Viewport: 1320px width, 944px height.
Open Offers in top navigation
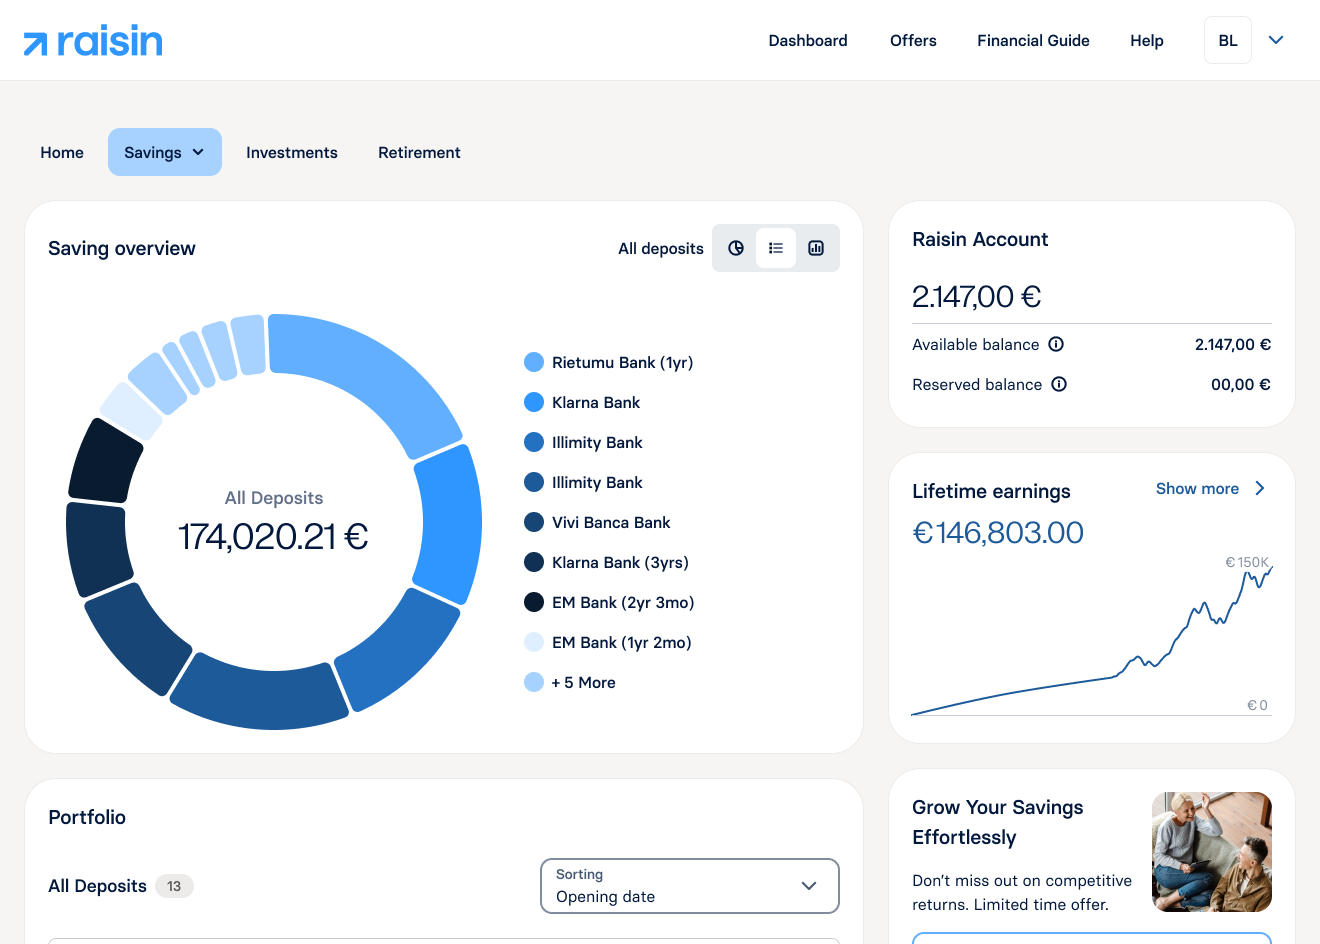point(913,40)
